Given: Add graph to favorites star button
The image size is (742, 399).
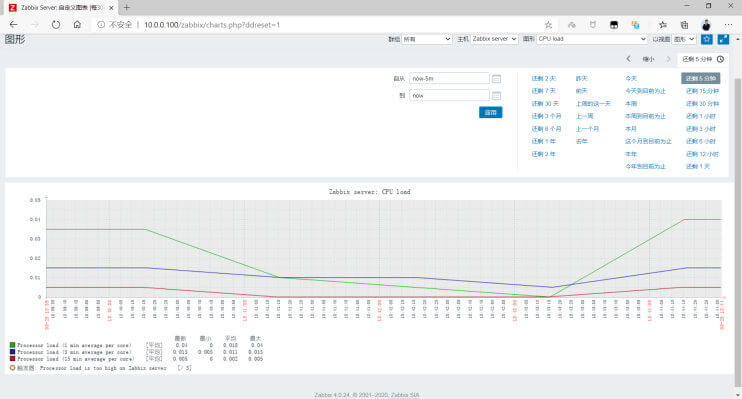Looking at the screenshot, I should point(707,39).
